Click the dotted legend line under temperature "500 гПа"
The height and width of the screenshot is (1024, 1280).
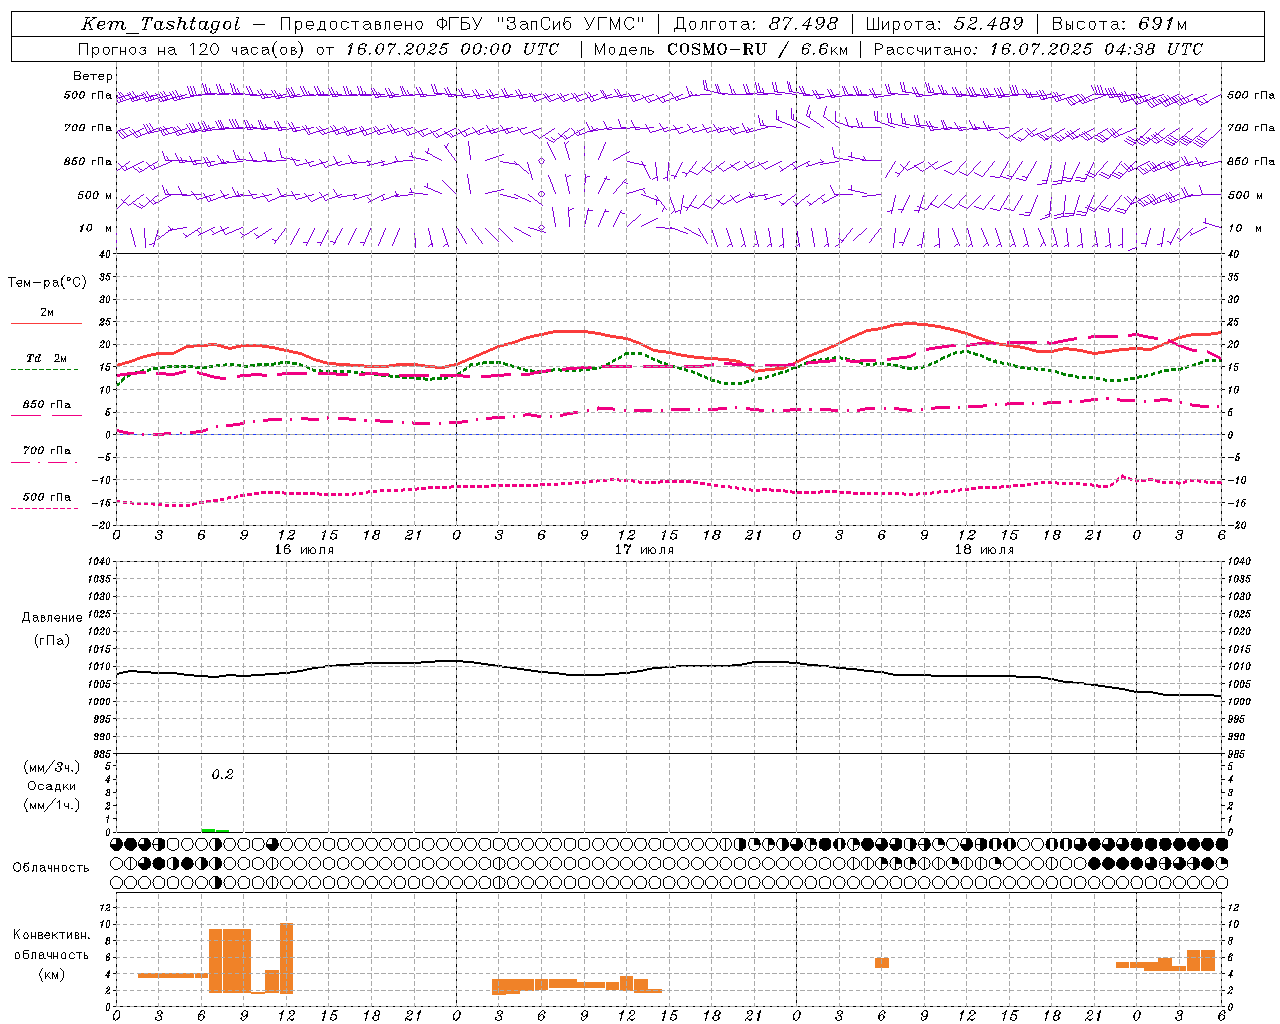pos(44,509)
